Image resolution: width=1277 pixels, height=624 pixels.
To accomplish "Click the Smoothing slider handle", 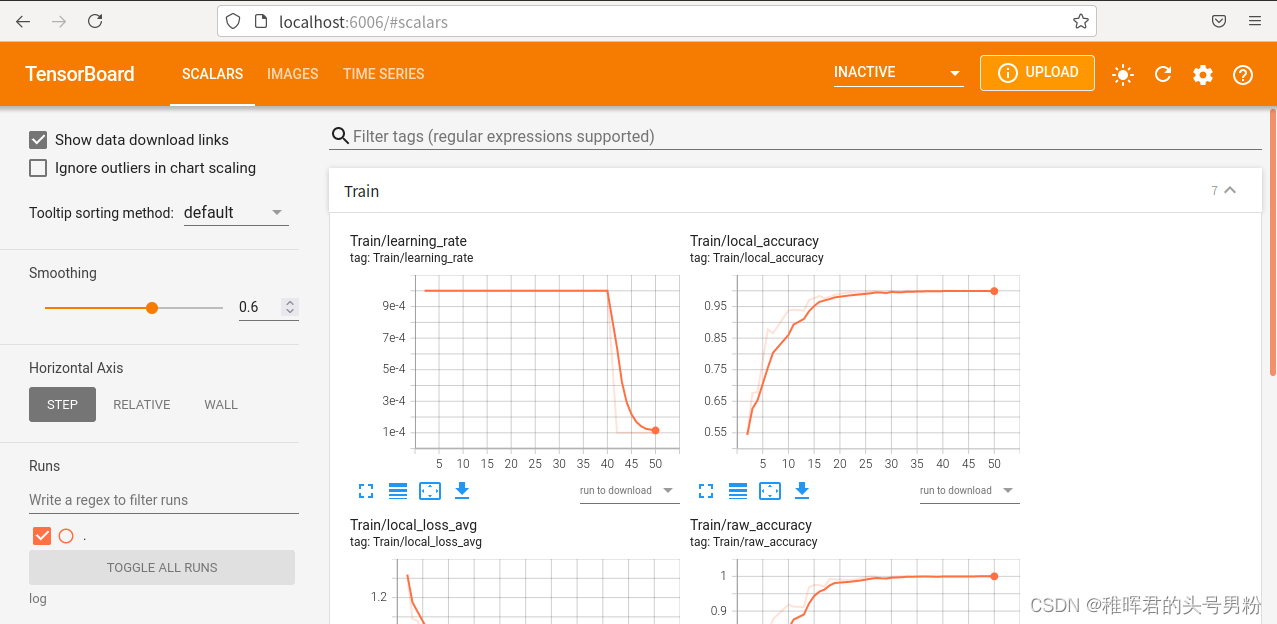I will [x=152, y=308].
